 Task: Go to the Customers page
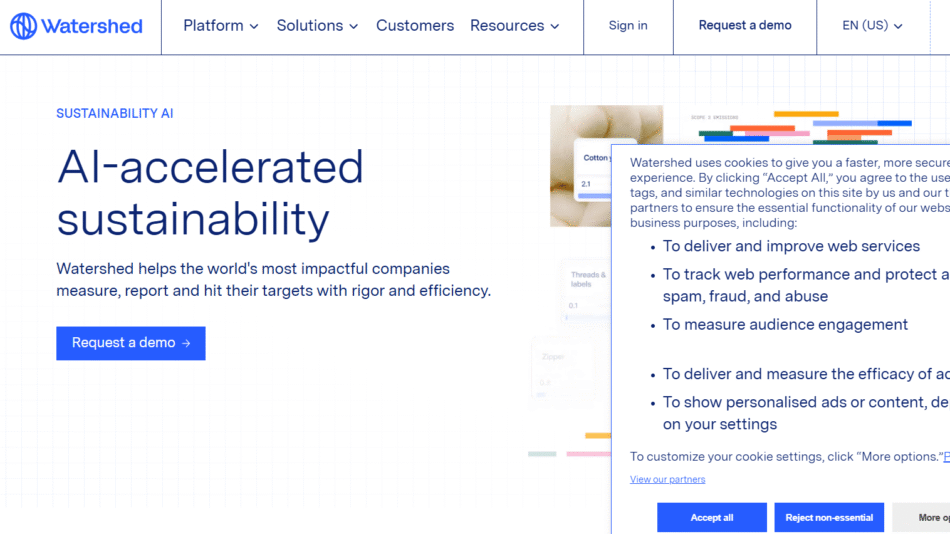[x=415, y=26]
